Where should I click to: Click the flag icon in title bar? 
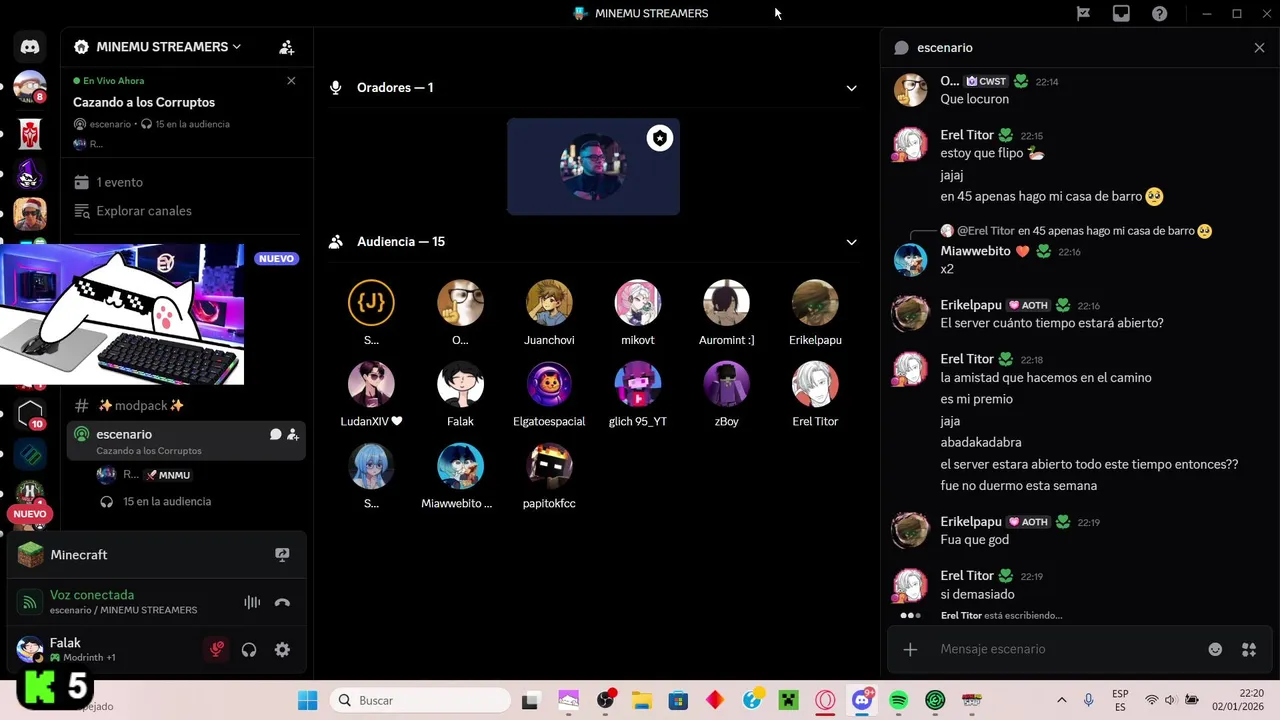coord(1083,14)
